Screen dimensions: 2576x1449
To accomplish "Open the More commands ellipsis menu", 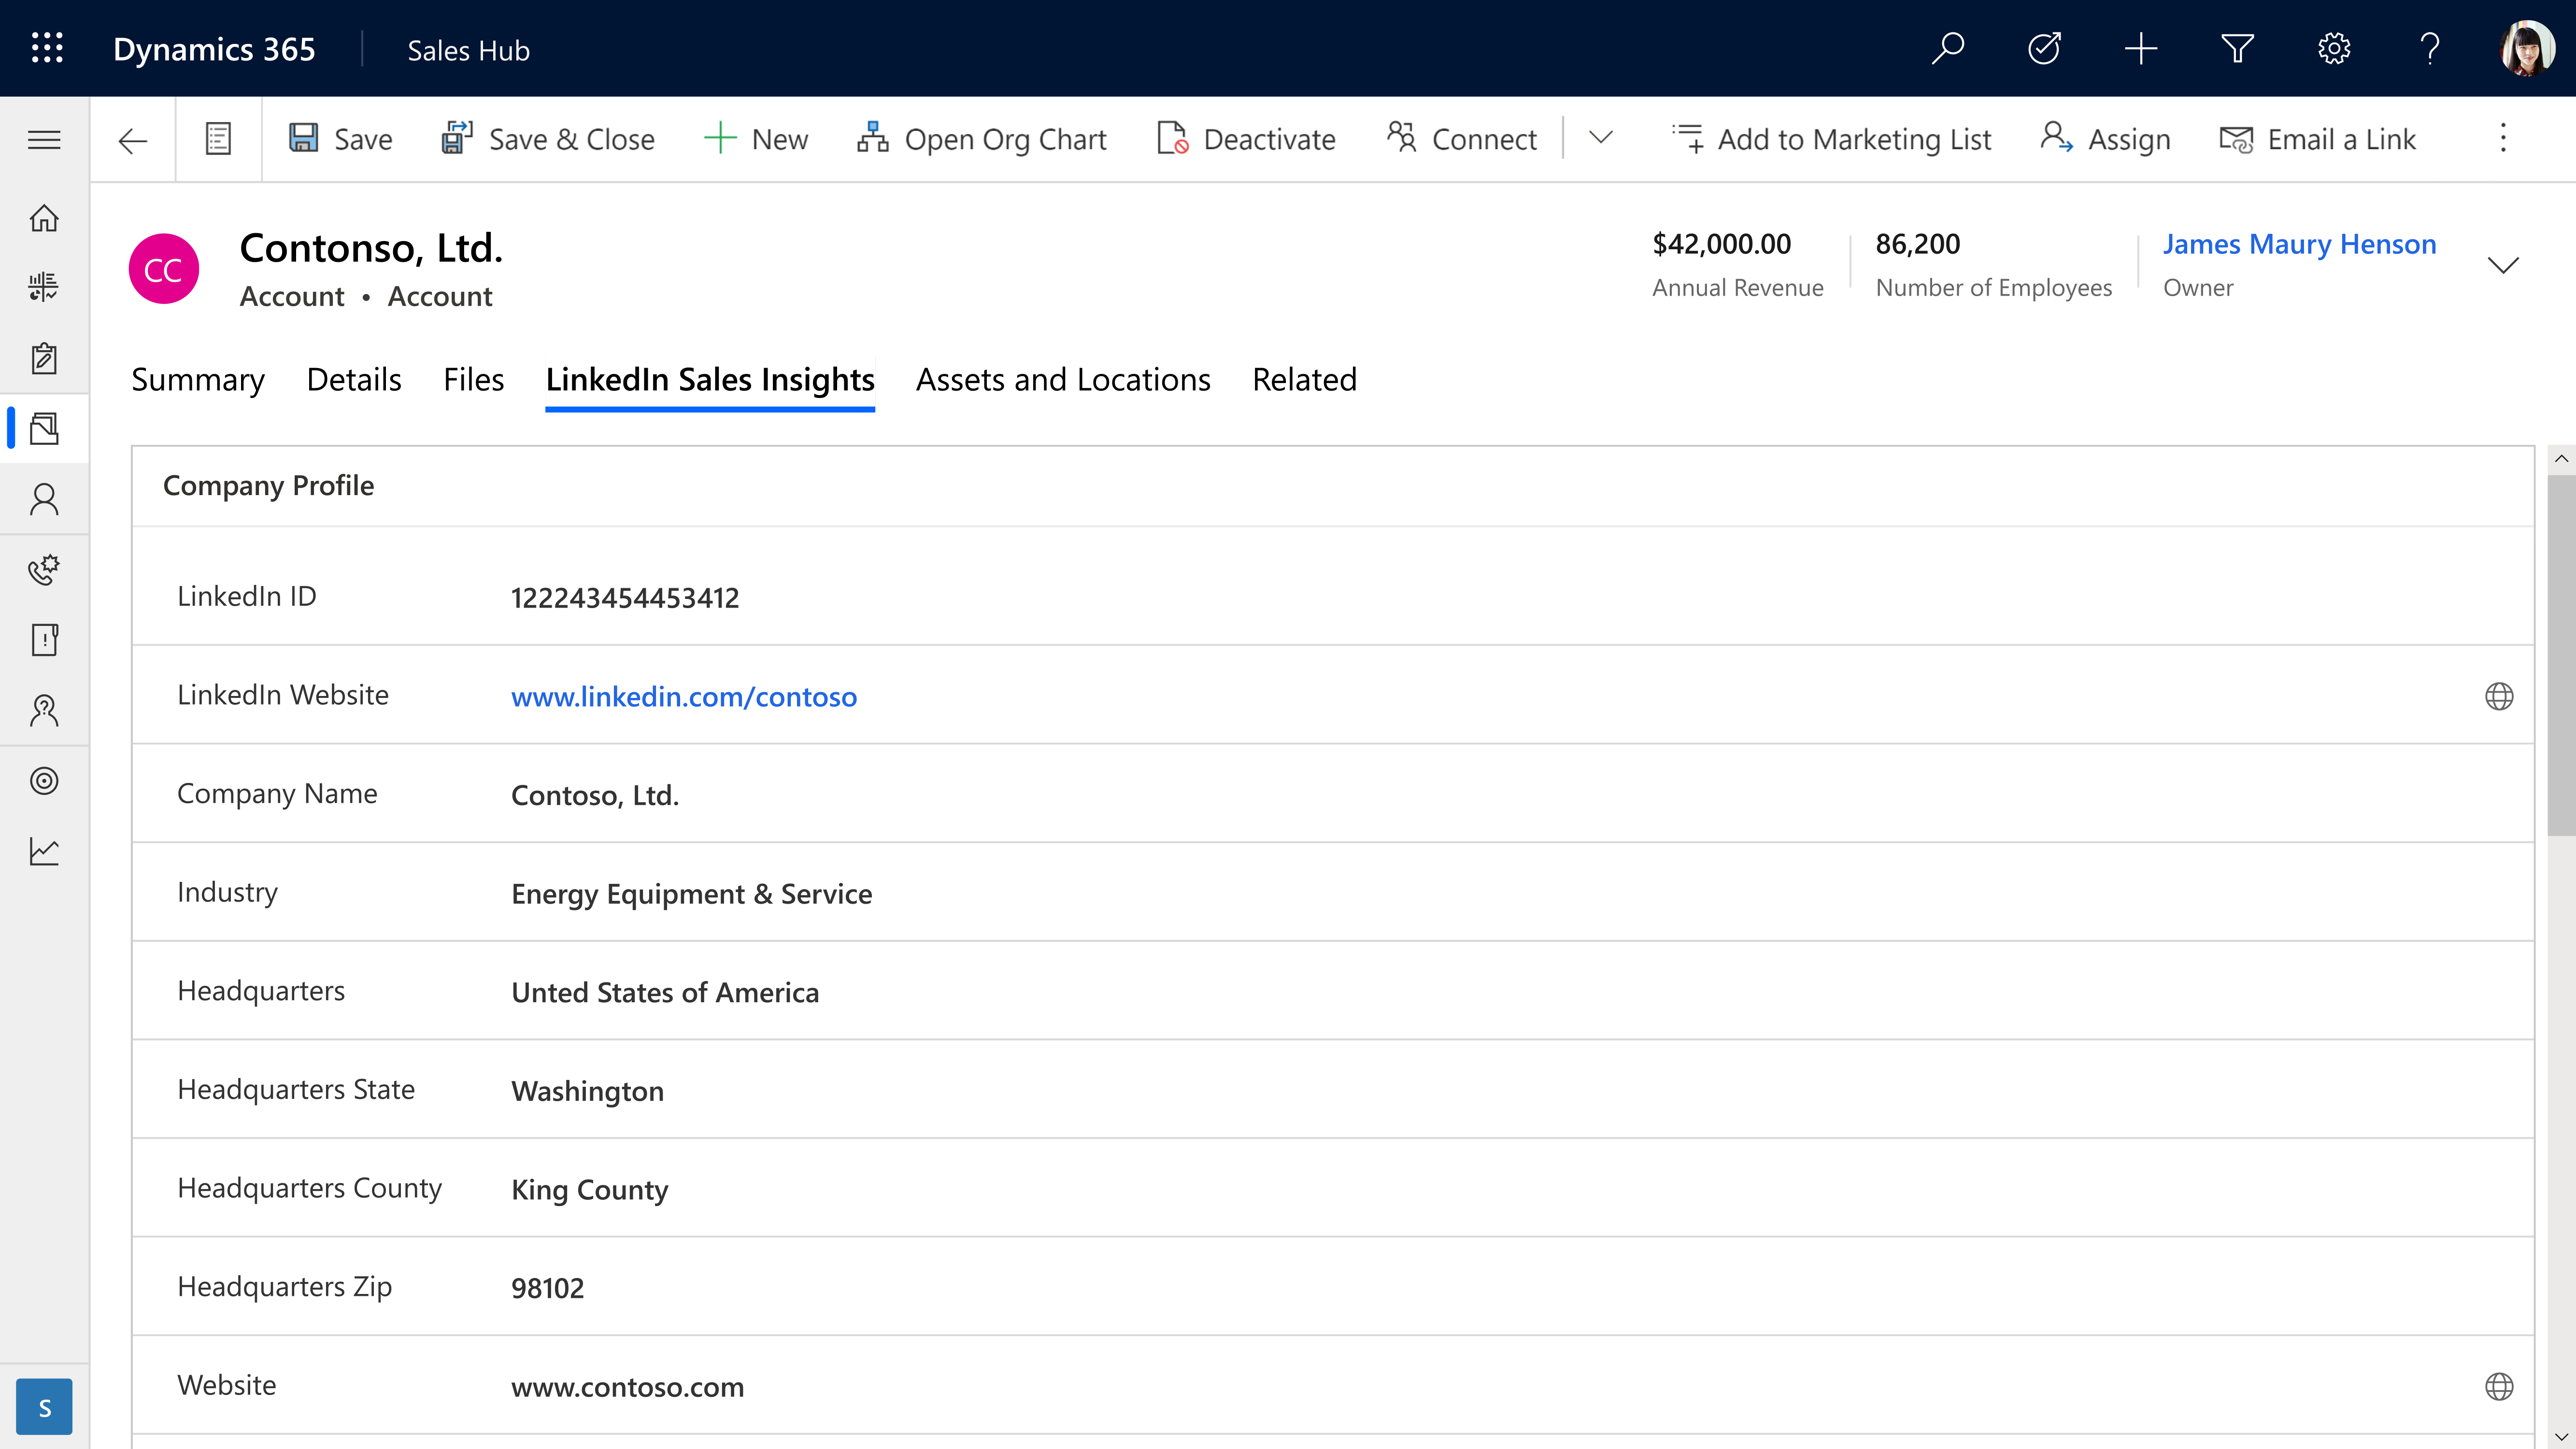I will click(2502, 139).
